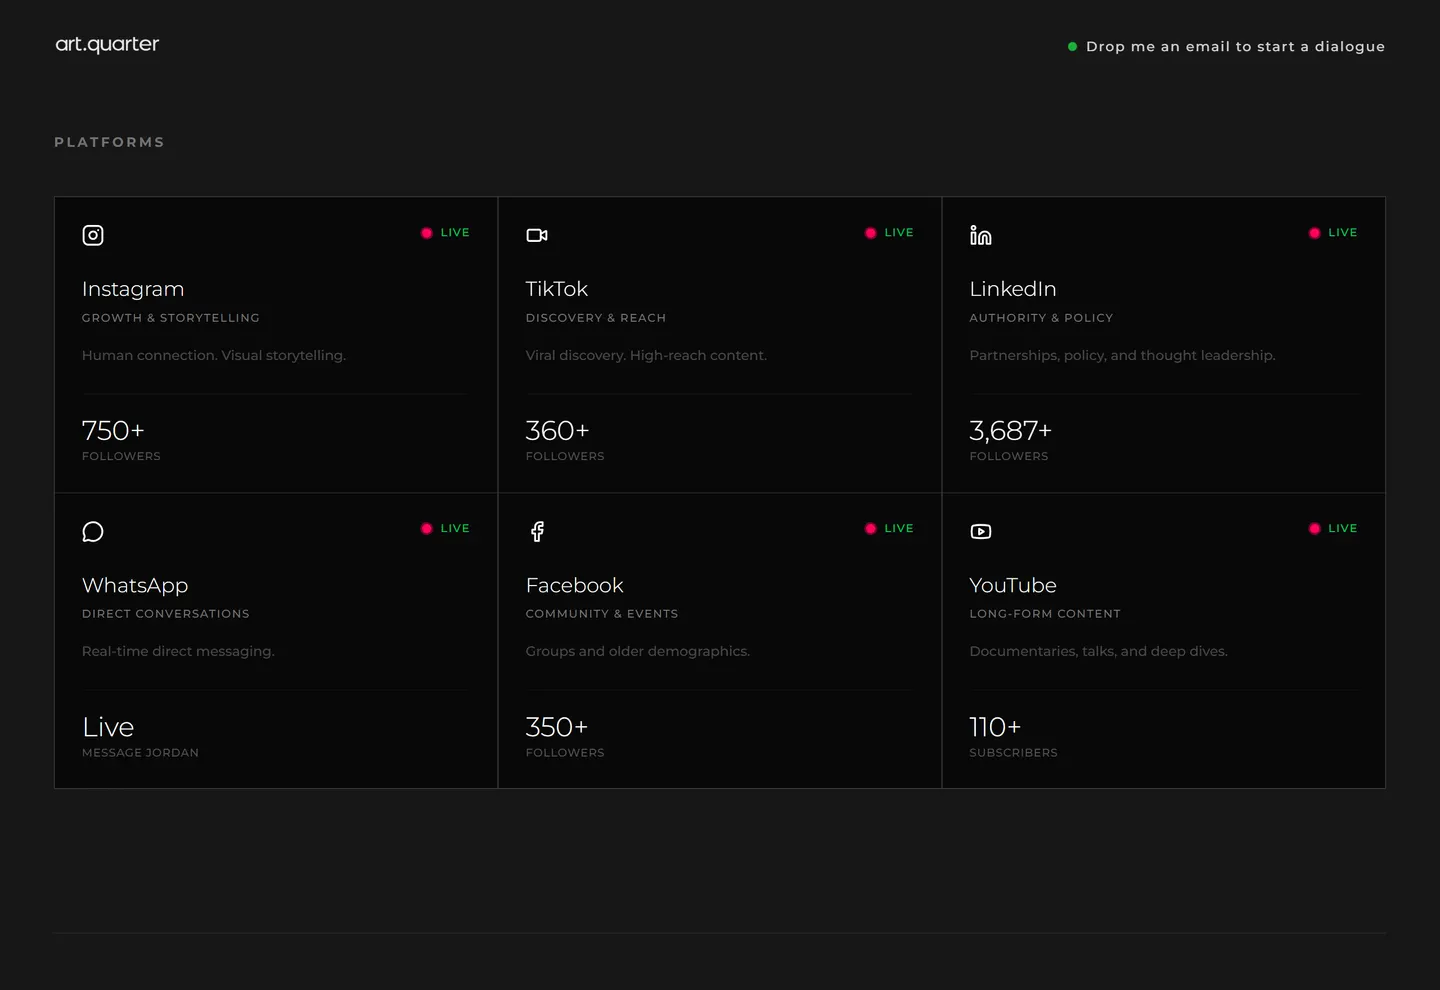Image resolution: width=1440 pixels, height=990 pixels.
Task: Click 'Viral discovery. High-reach content.' description
Action: point(647,356)
